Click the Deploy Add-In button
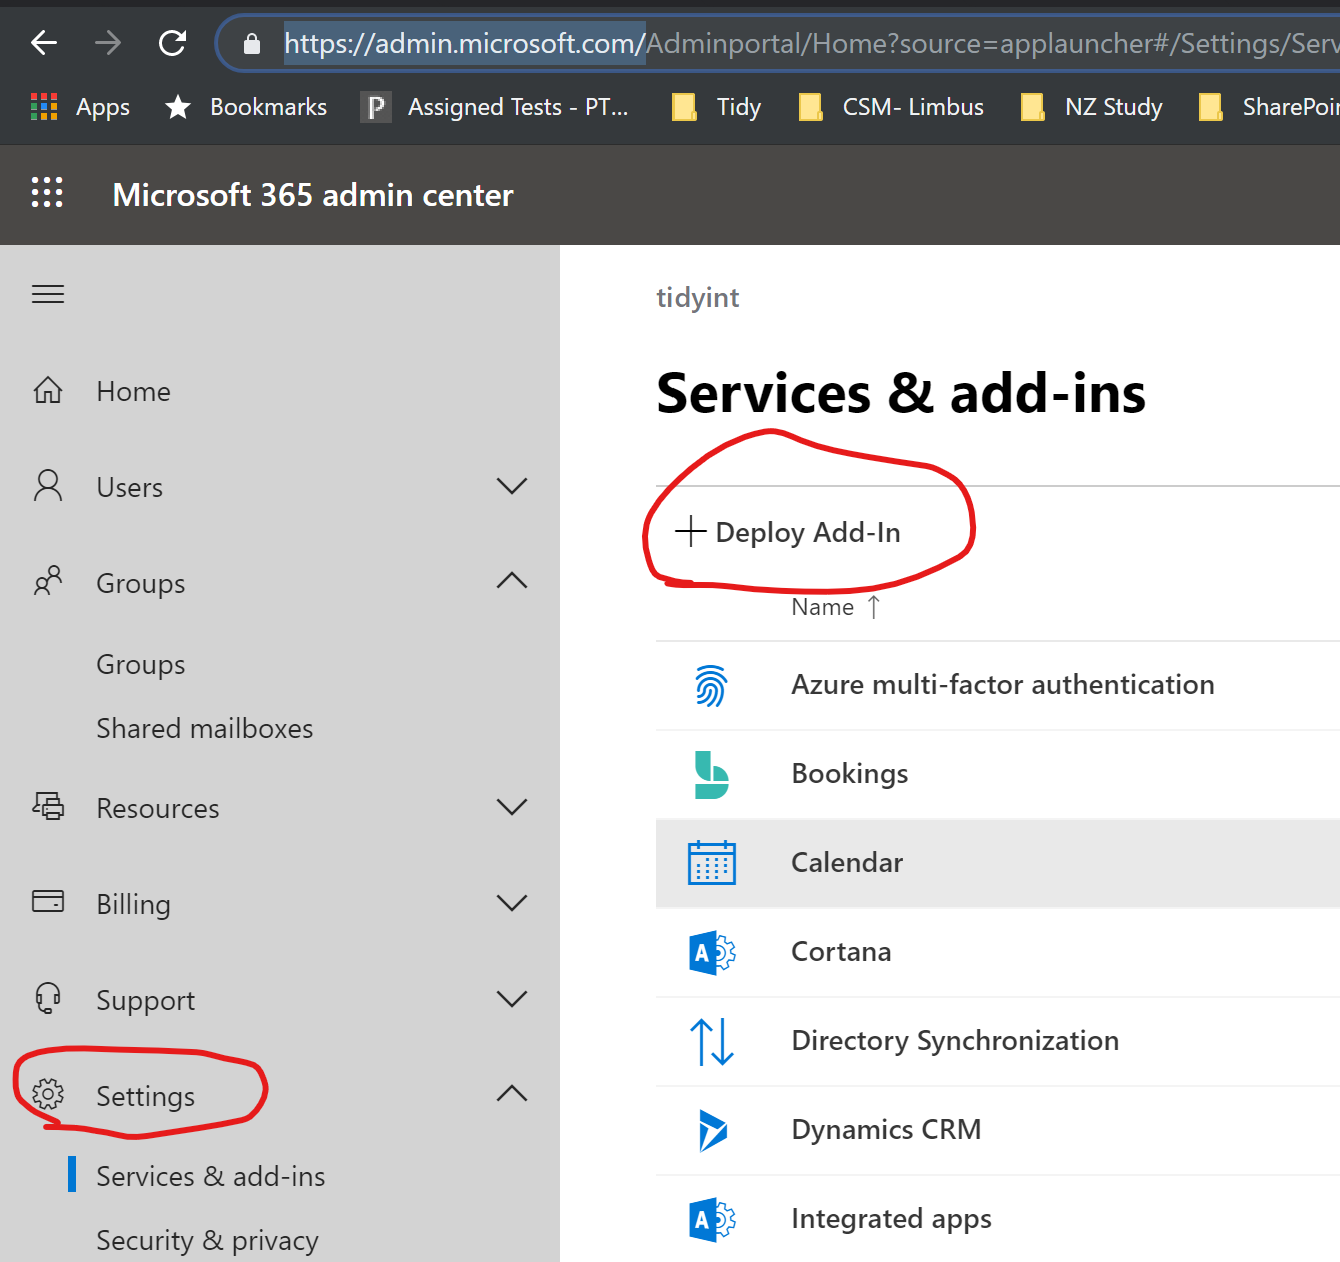This screenshot has width=1340, height=1262. click(789, 532)
